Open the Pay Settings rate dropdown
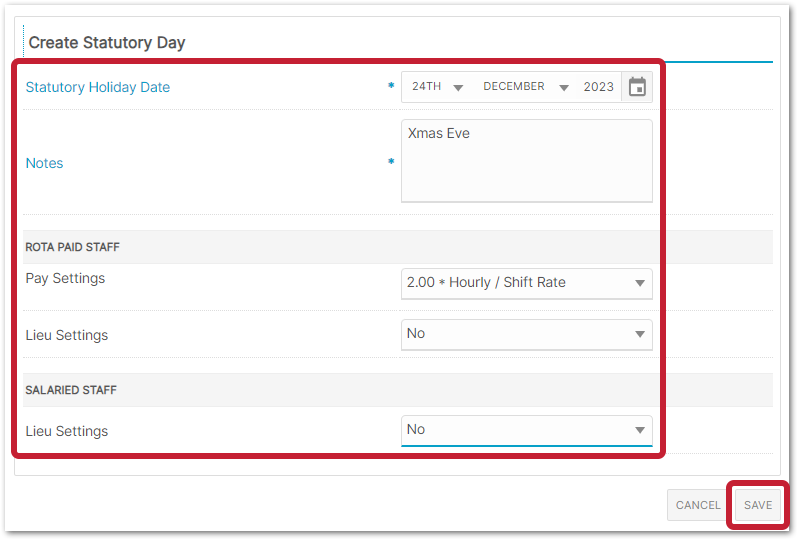The height and width of the screenshot is (540, 798). [527, 283]
